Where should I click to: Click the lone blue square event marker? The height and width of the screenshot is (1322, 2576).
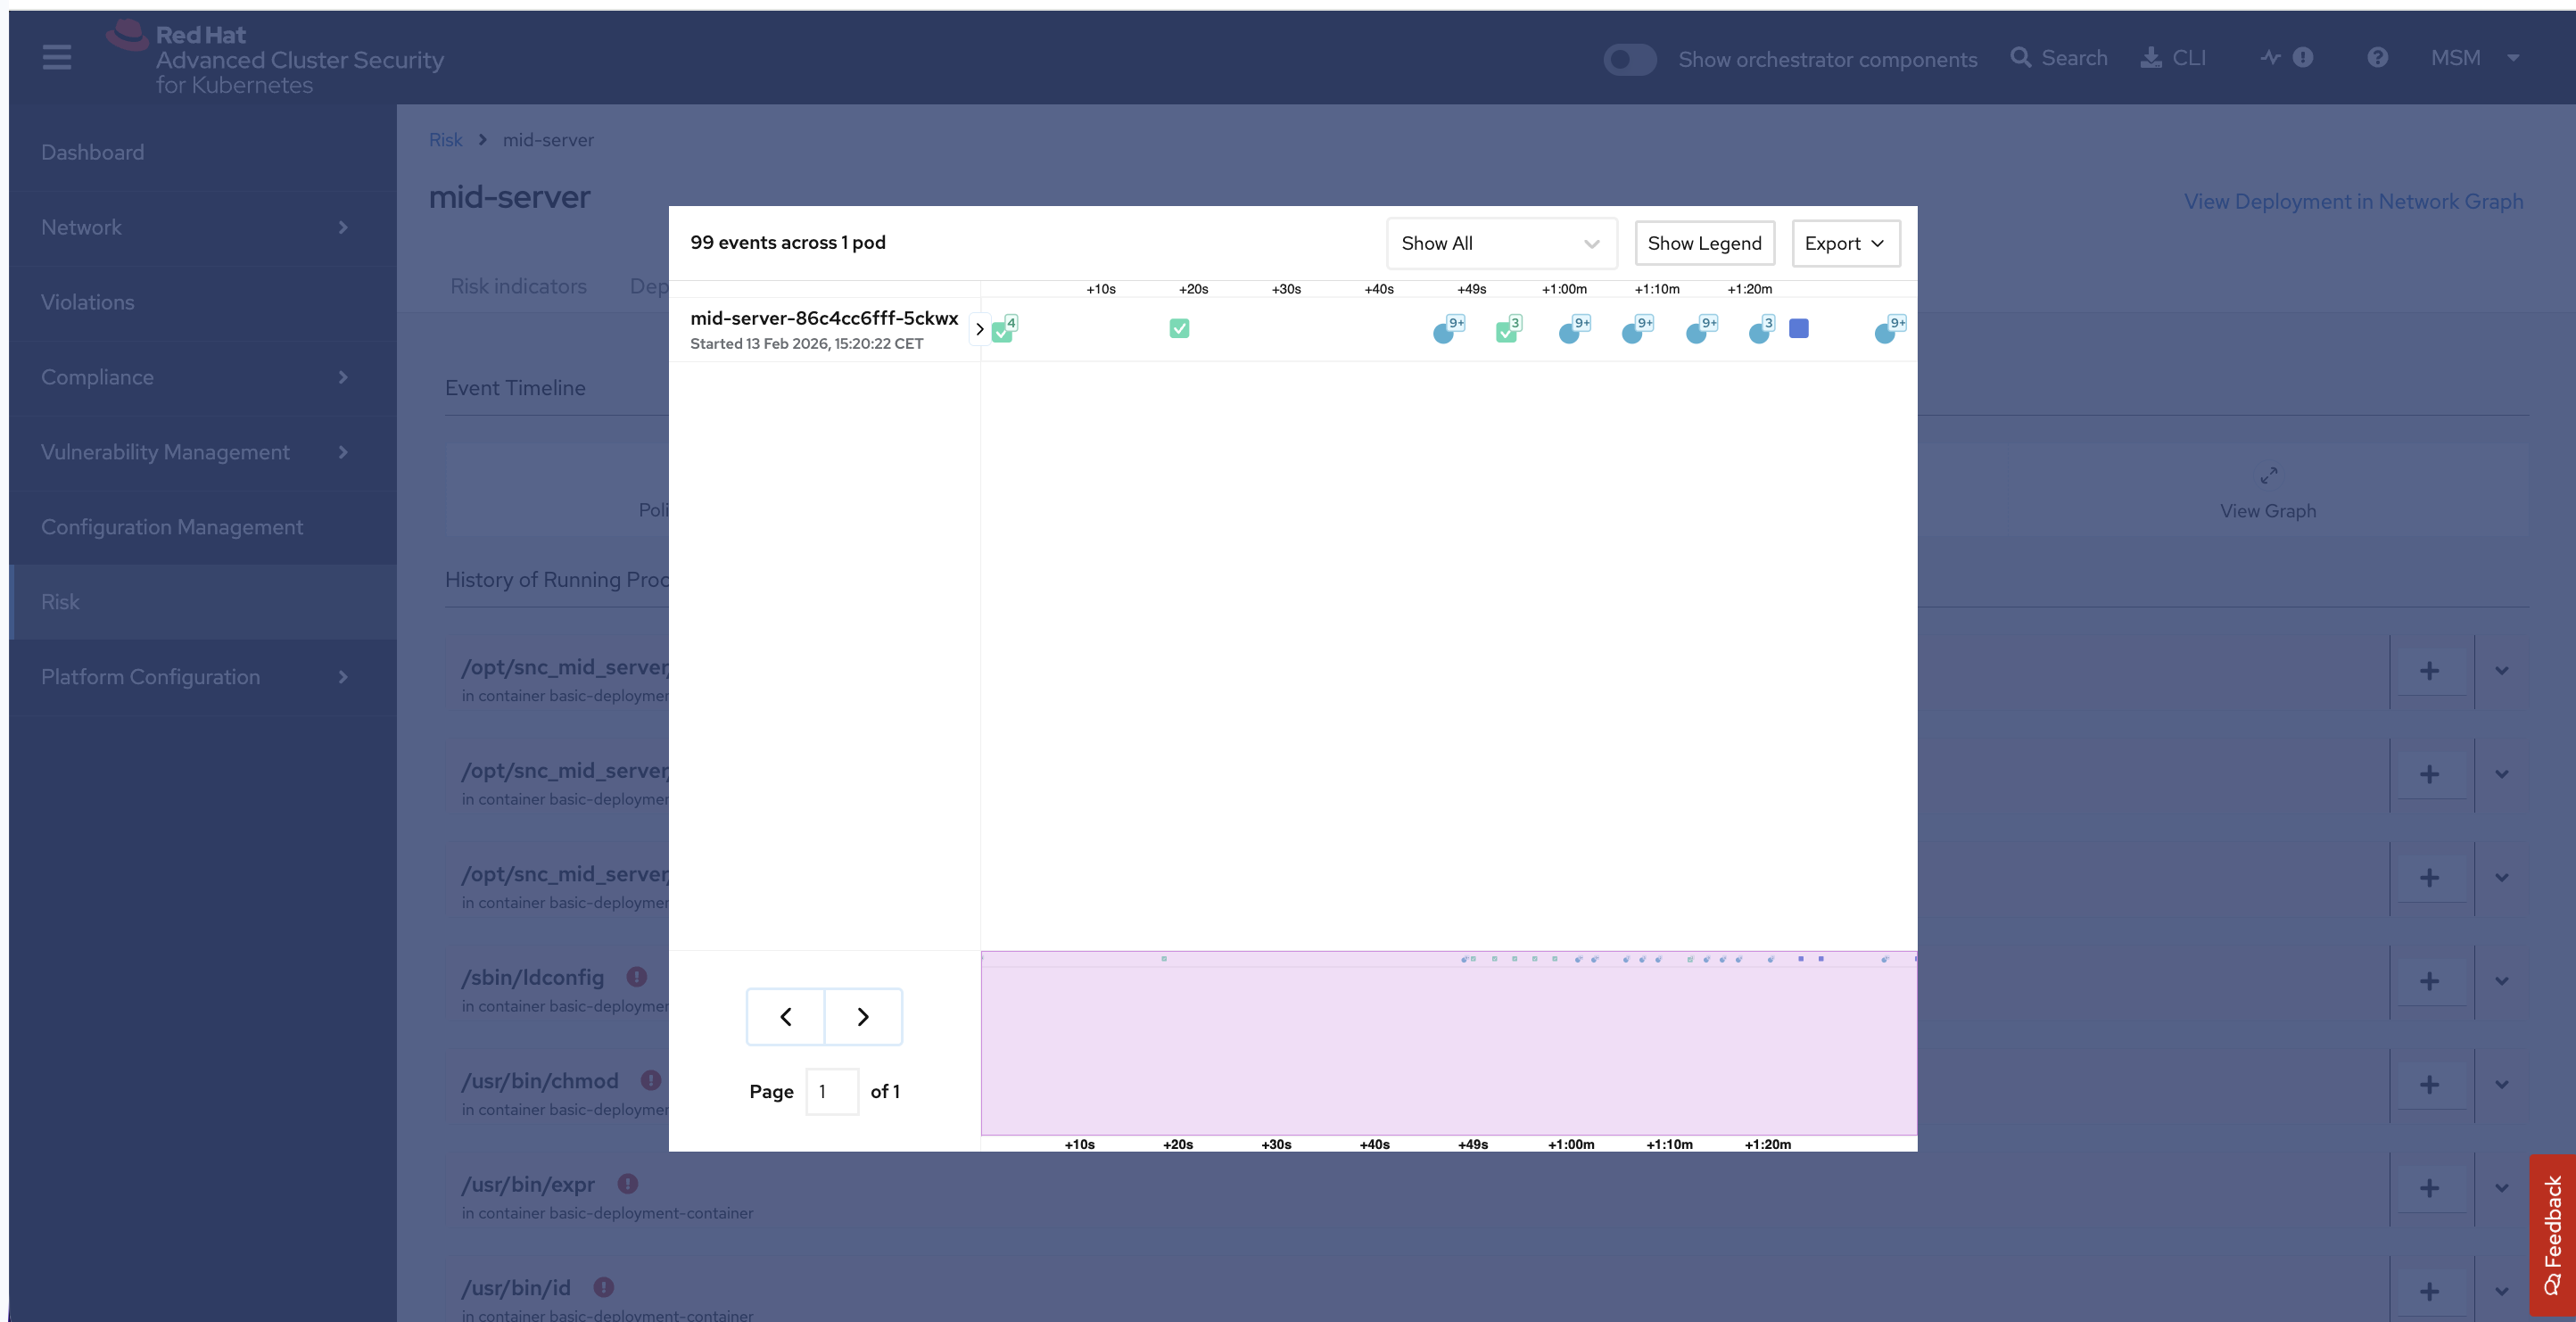click(x=1798, y=329)
